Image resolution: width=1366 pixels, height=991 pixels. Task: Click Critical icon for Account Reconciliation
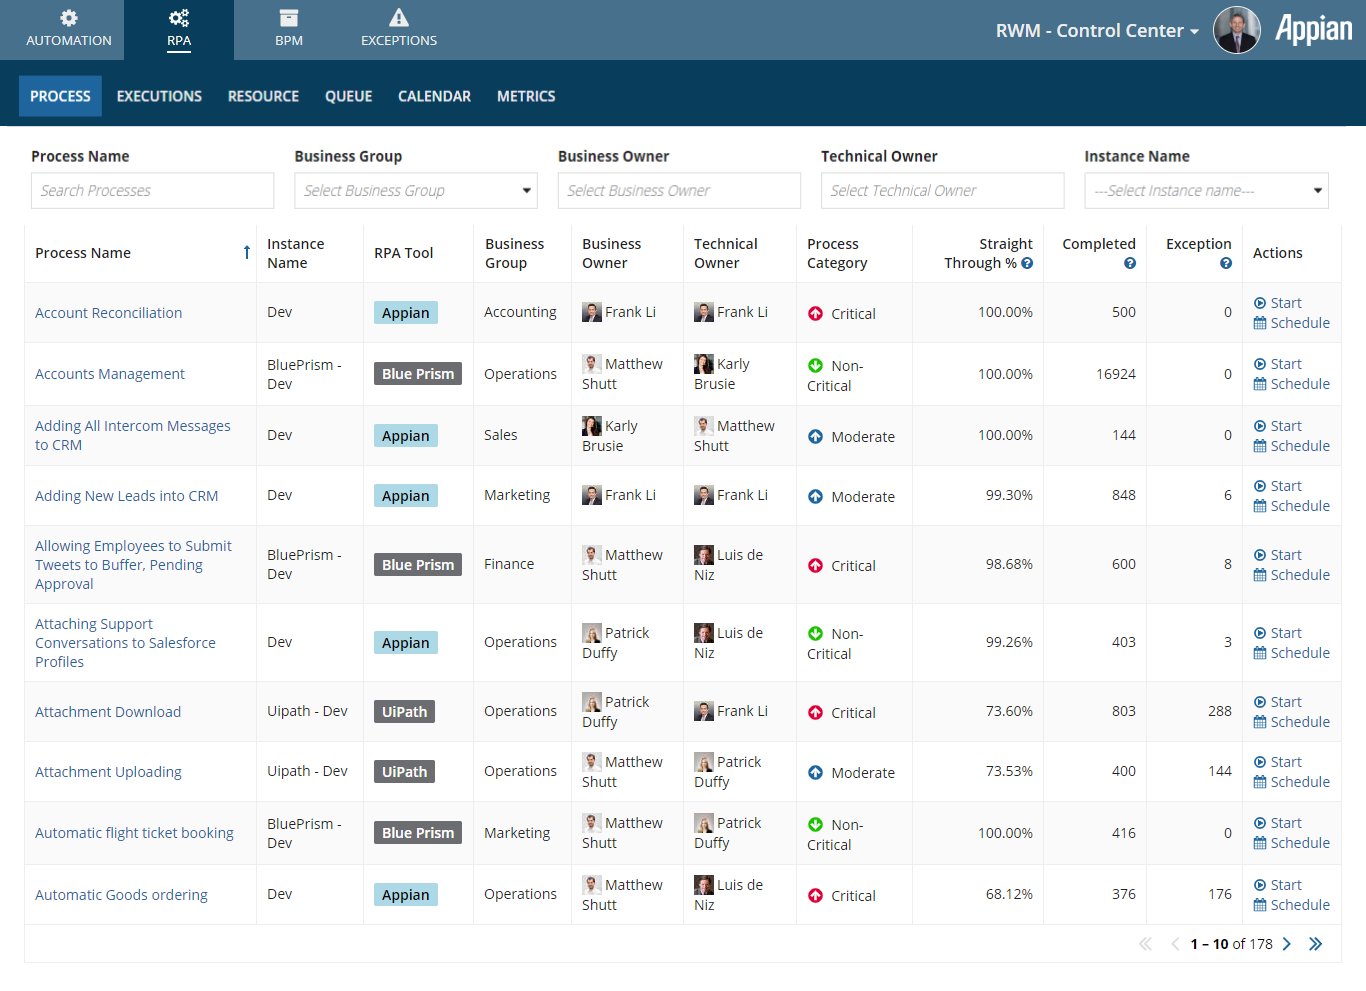tap(816, 313)
